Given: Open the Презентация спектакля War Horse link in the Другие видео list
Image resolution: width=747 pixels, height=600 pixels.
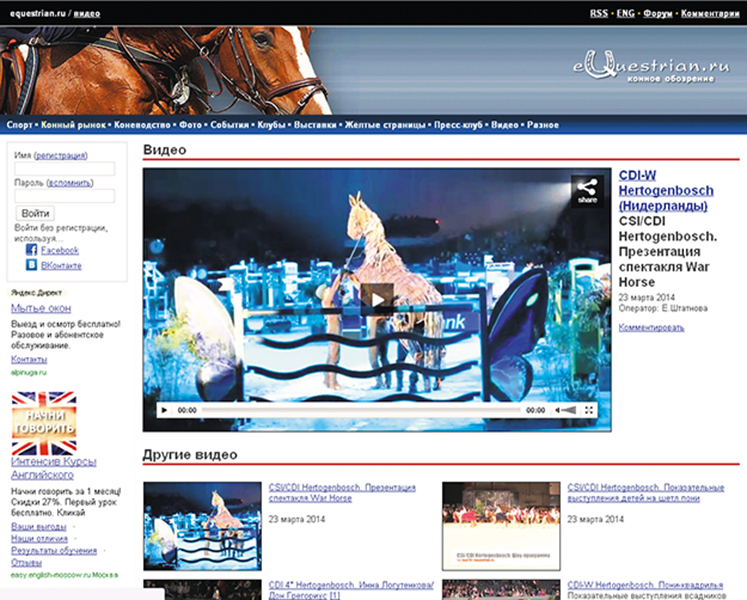Looking at the screenshot, I should tap(342, 493).
